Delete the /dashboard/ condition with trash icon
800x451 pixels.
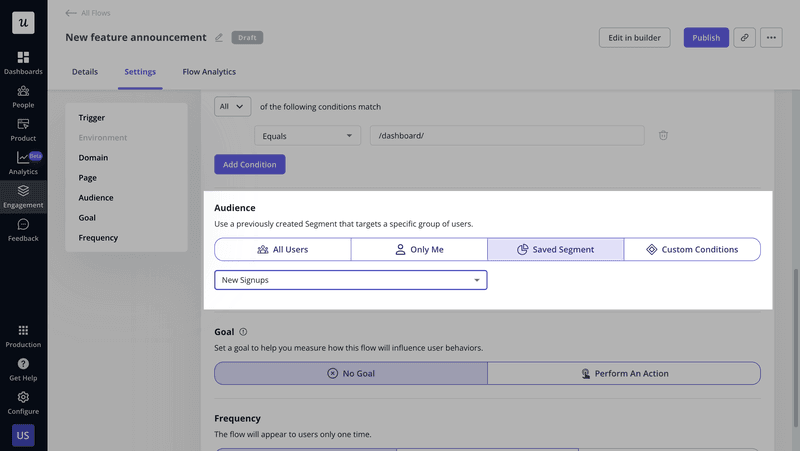663,135
